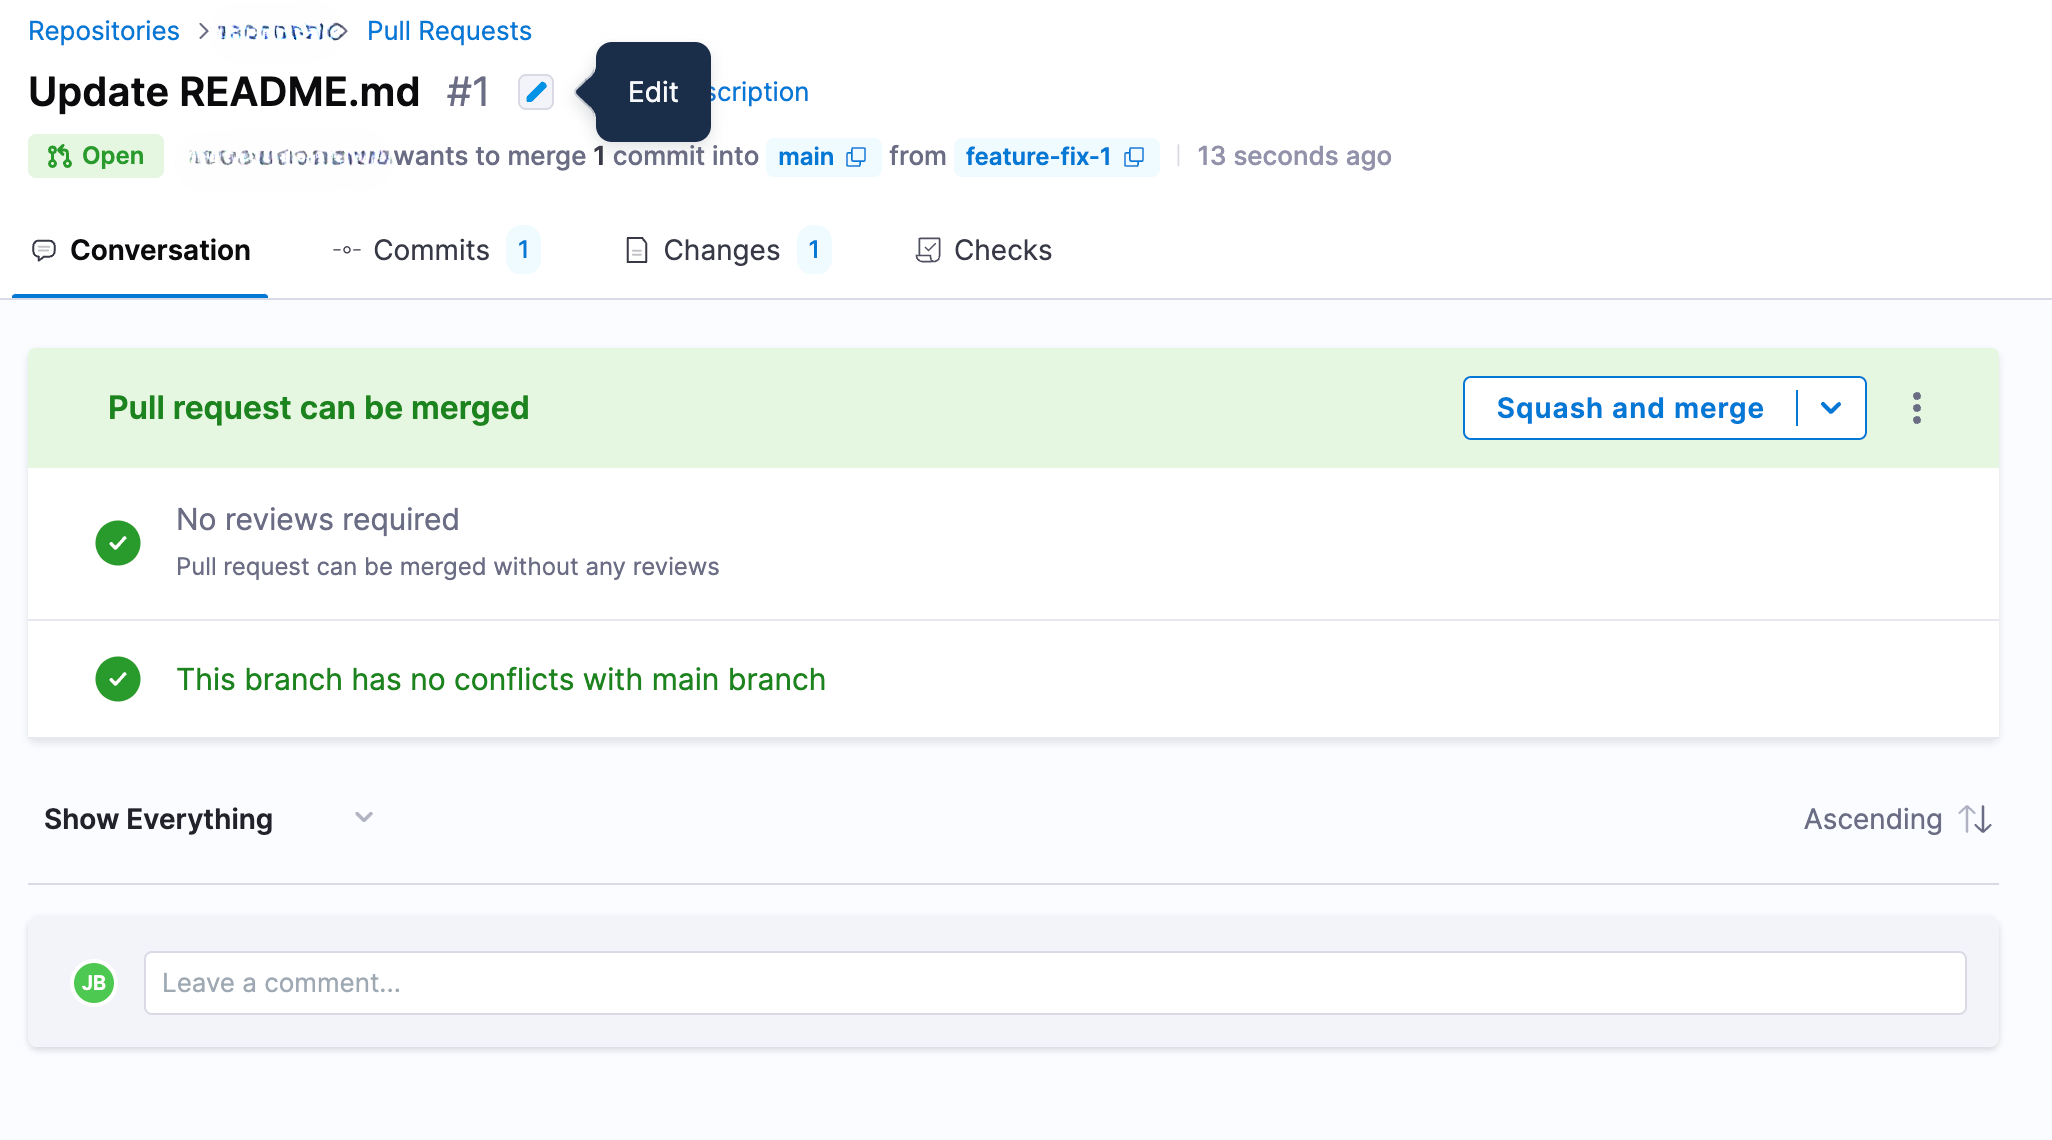Click the JB user avatar

coord(94,983)
